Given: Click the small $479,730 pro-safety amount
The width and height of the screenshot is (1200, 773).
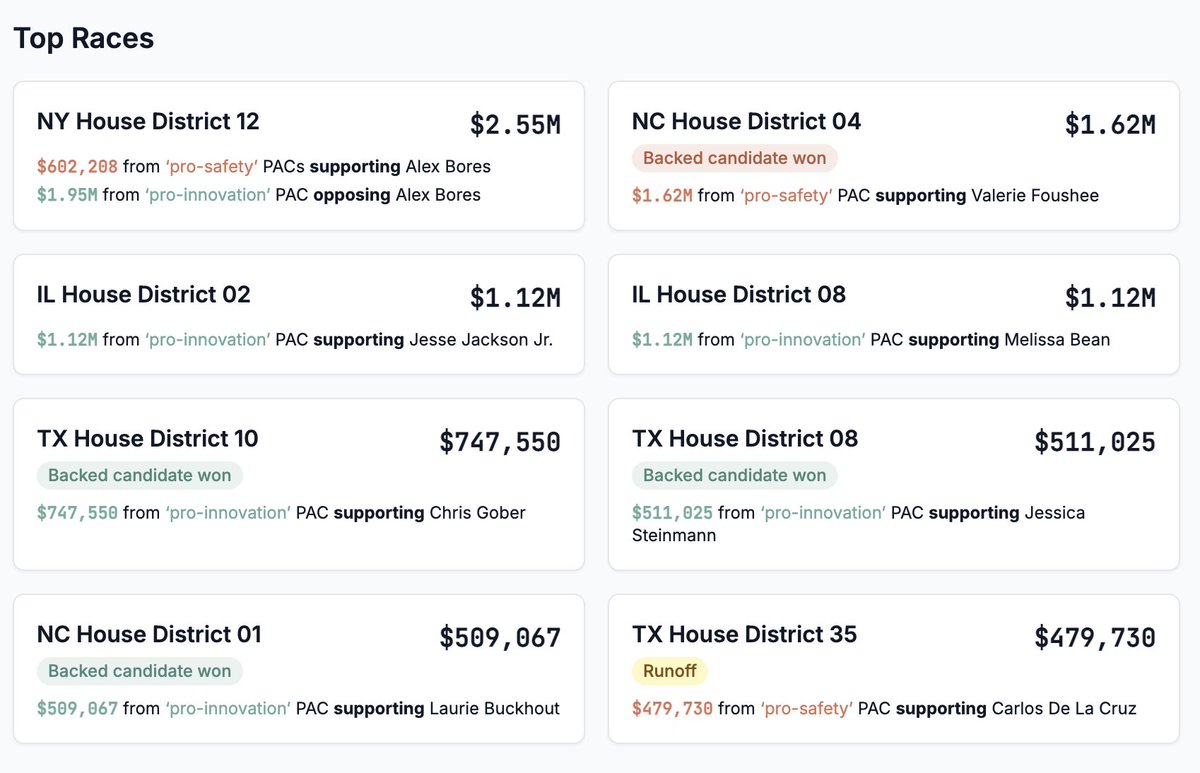Looking at the screenshot, I should [x=672, y=709].
